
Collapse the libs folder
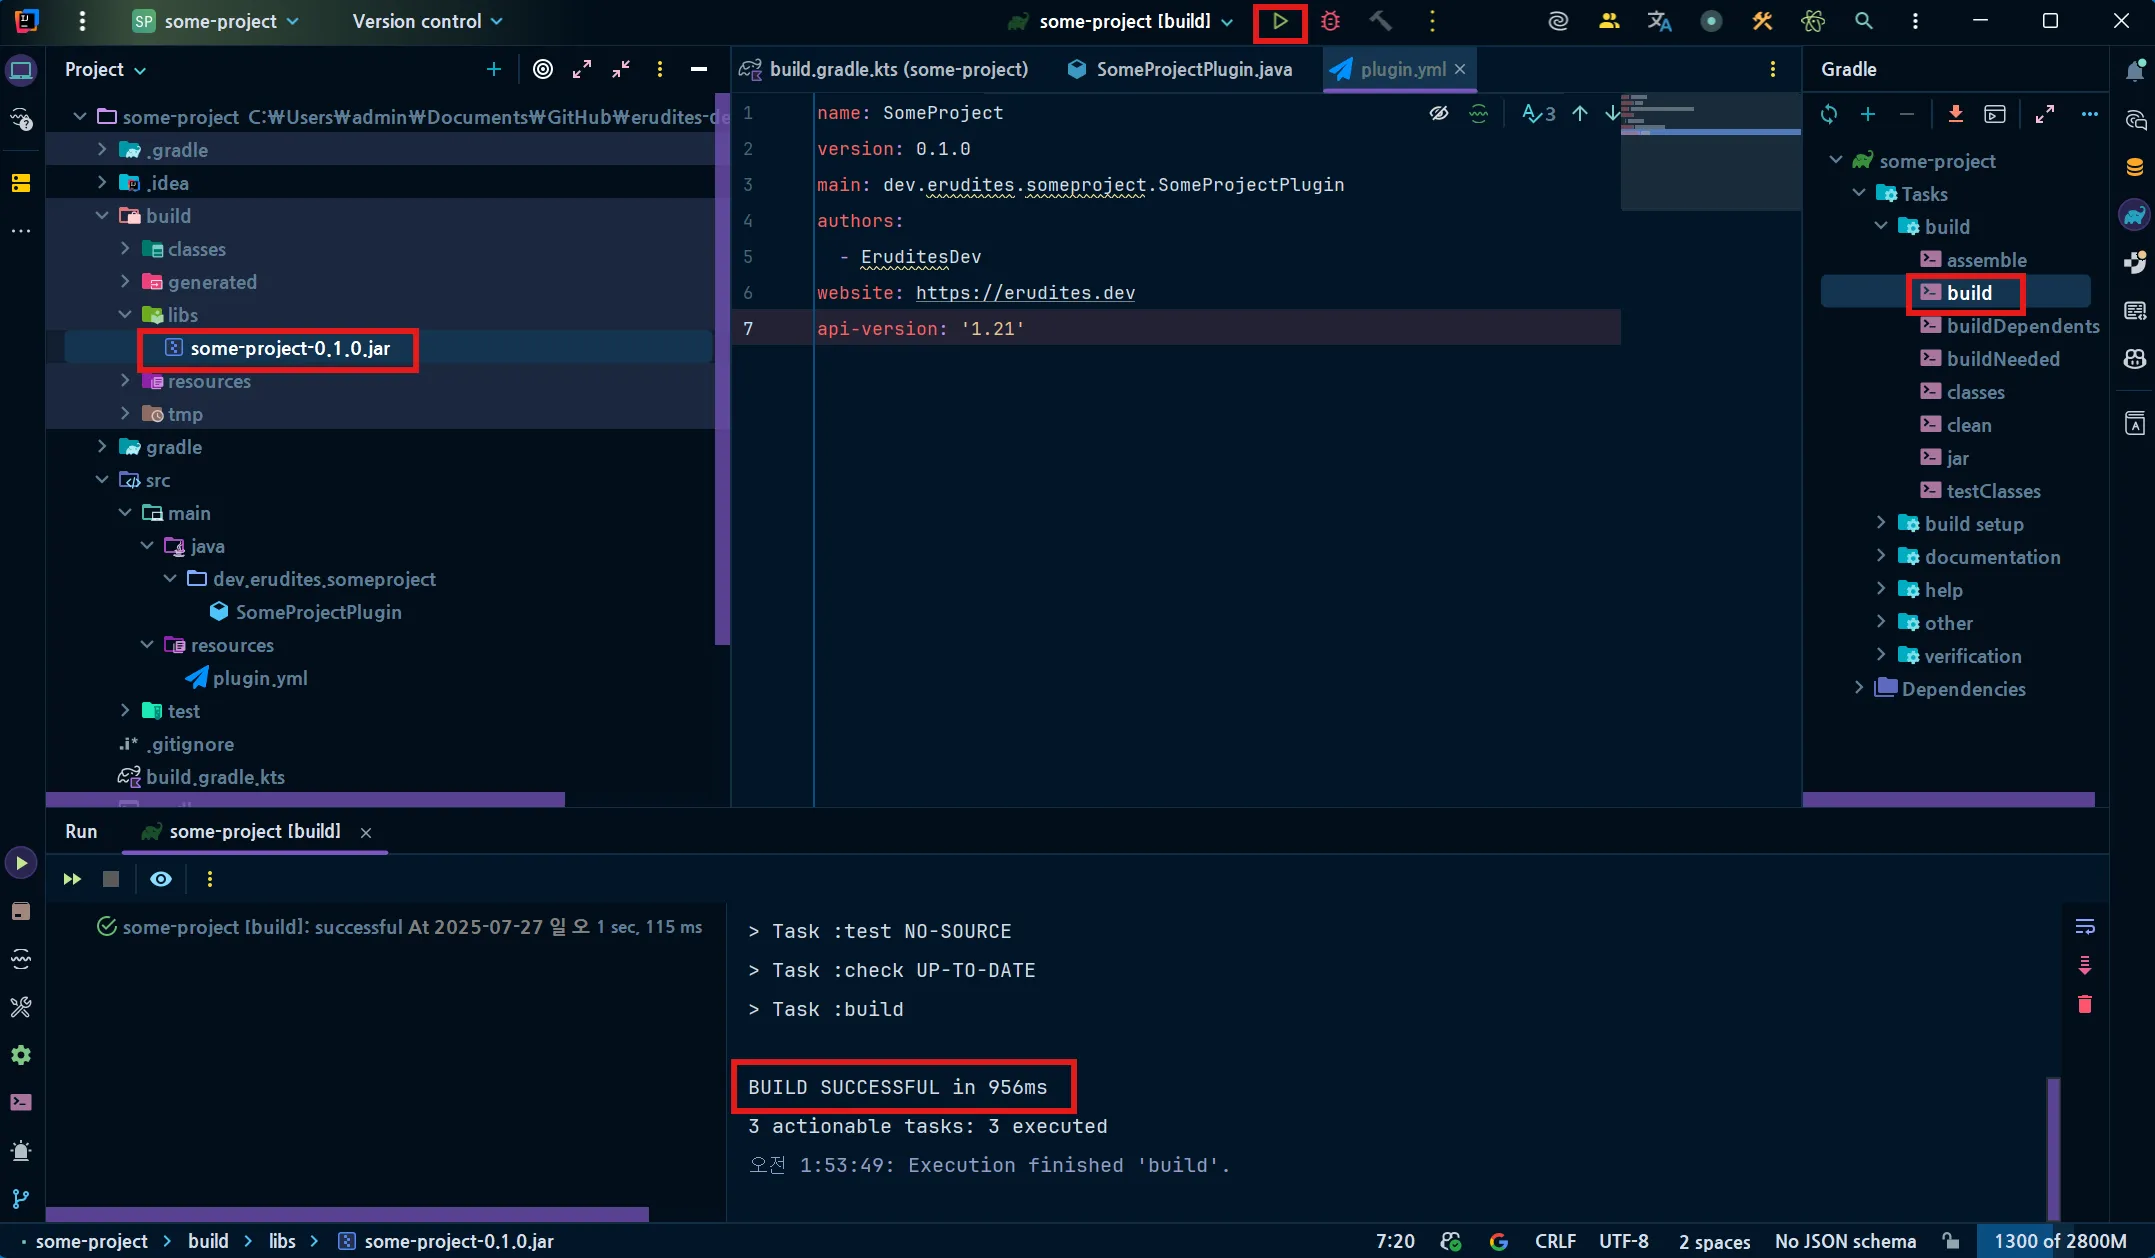coord(125,315)
